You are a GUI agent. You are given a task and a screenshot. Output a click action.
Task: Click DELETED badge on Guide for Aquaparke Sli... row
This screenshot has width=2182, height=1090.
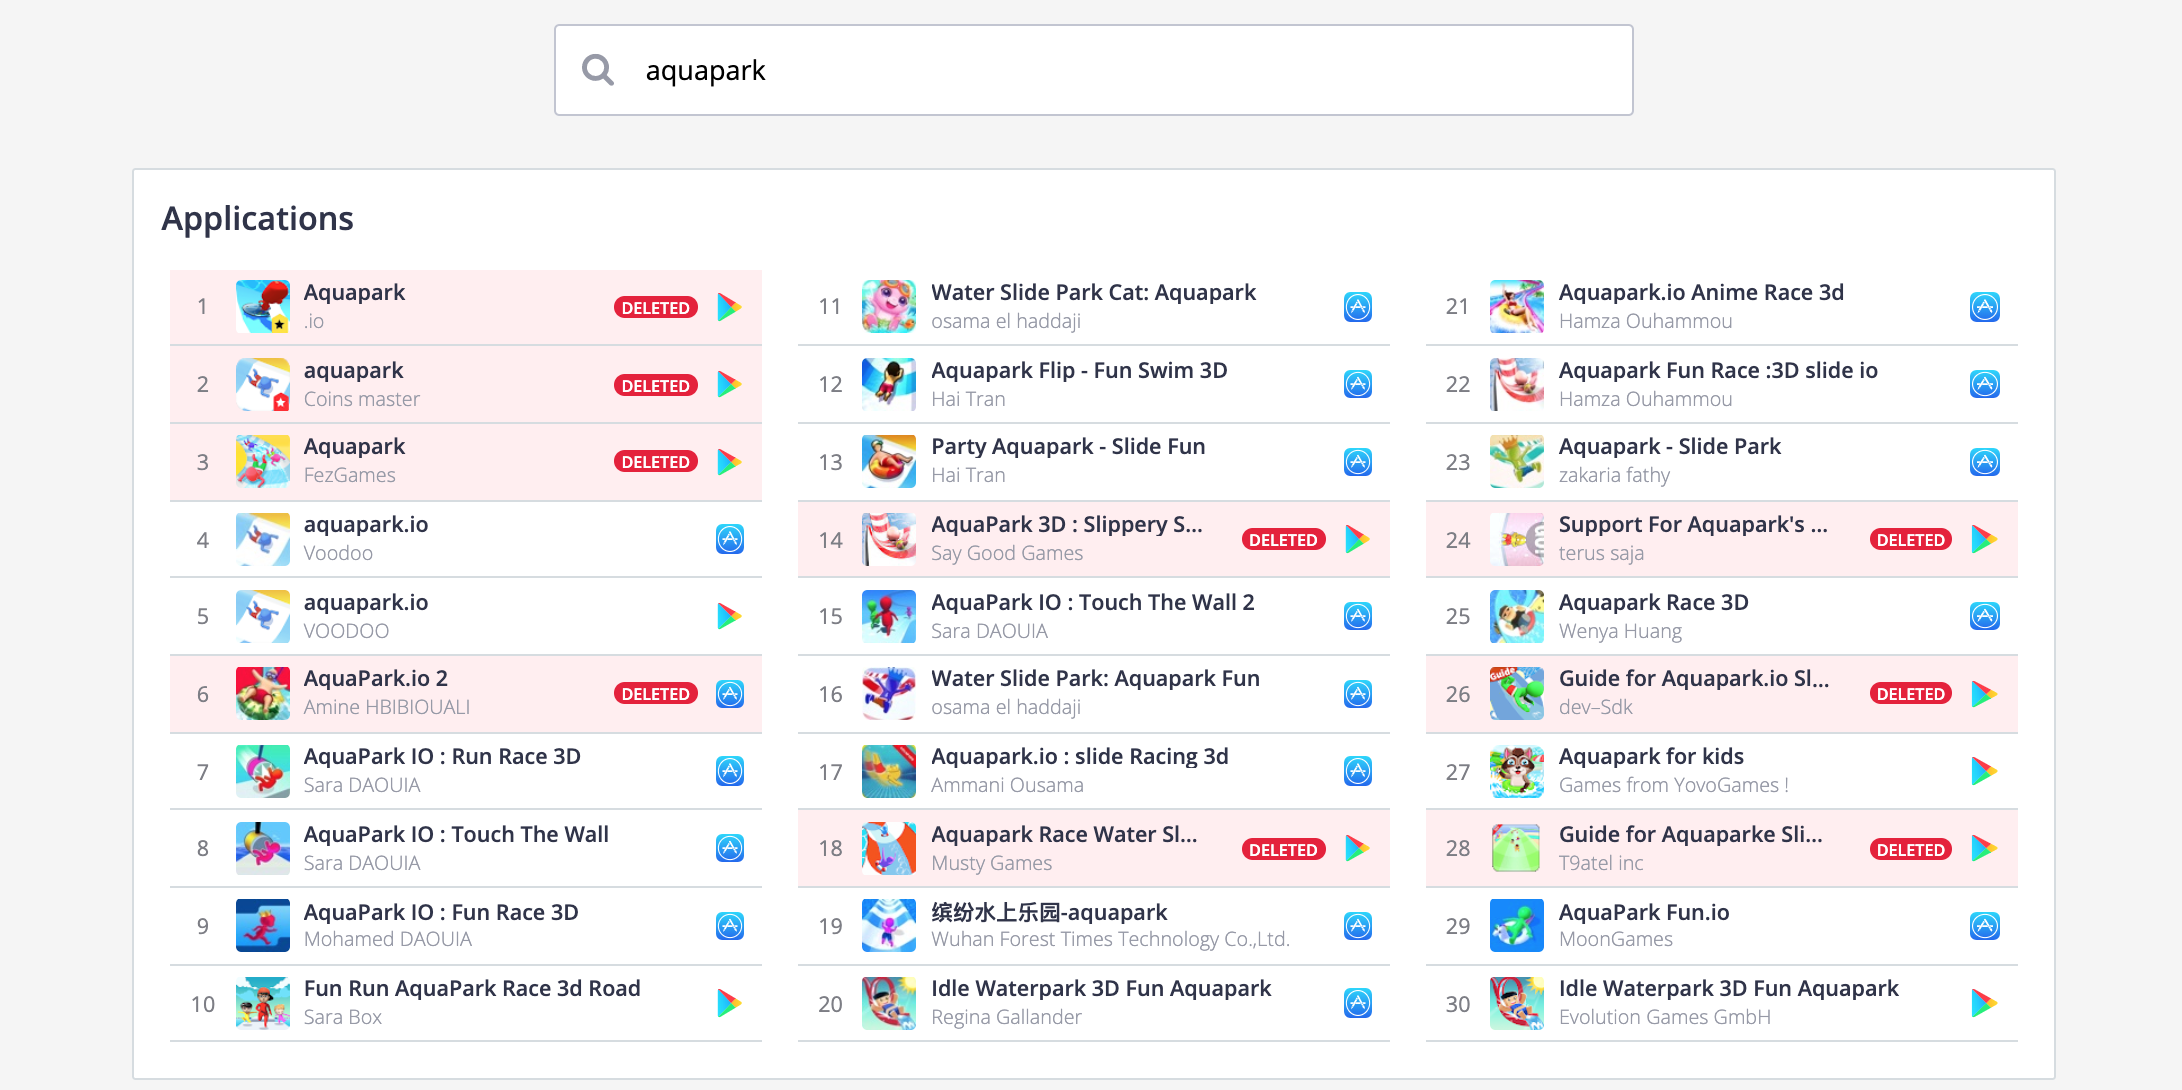(1910, 849)
